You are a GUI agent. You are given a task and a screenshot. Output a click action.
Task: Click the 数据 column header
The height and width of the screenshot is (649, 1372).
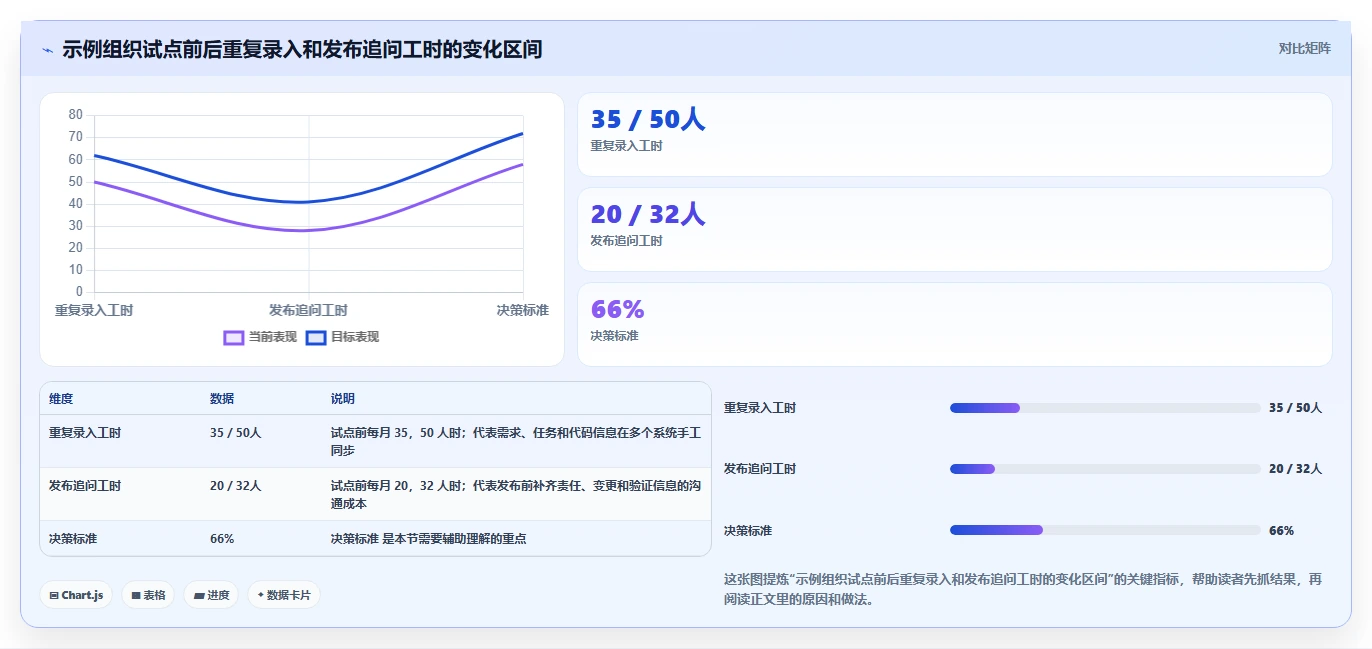[x=222, y=399]
